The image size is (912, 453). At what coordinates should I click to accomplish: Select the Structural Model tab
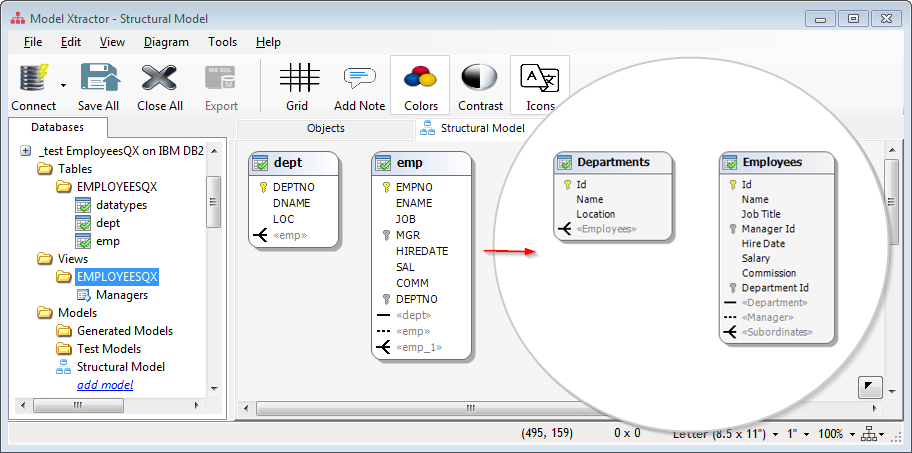tap(472, 129)
